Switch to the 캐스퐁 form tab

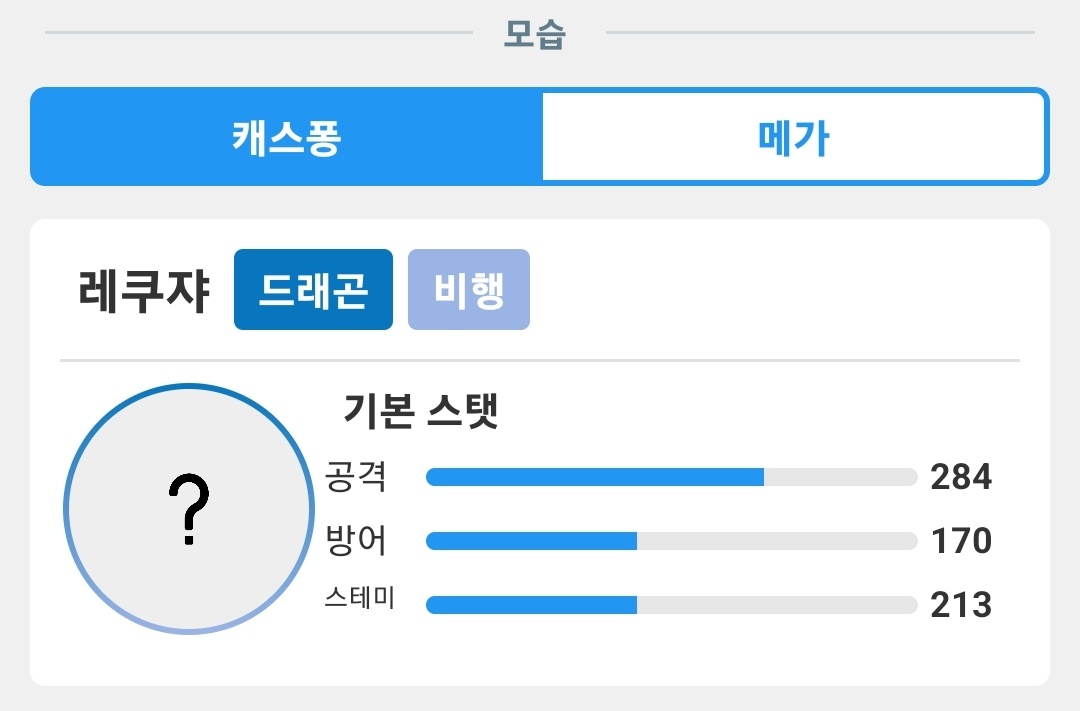pos(287,137)
